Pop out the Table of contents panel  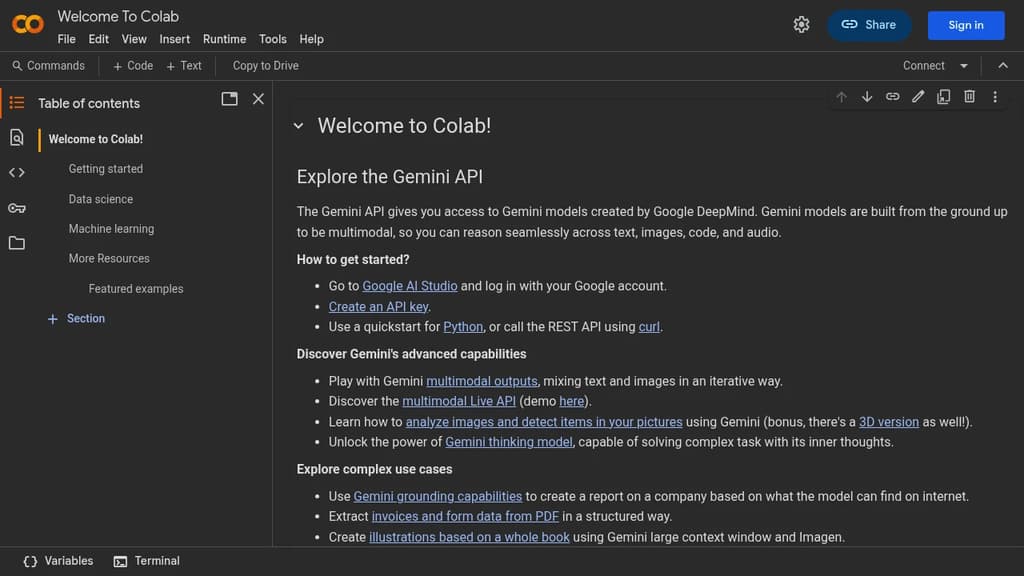(229, 99)
